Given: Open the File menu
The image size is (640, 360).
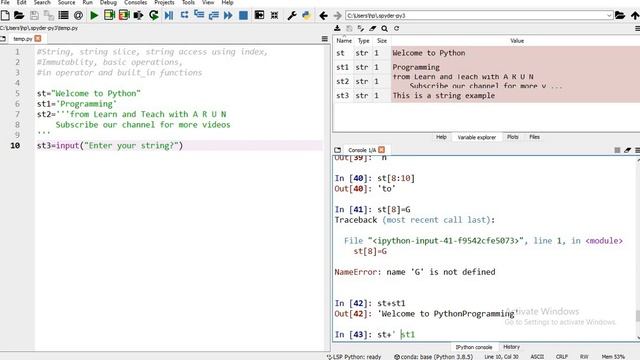Looking at the screenshot, I should [x=5, y=2].
